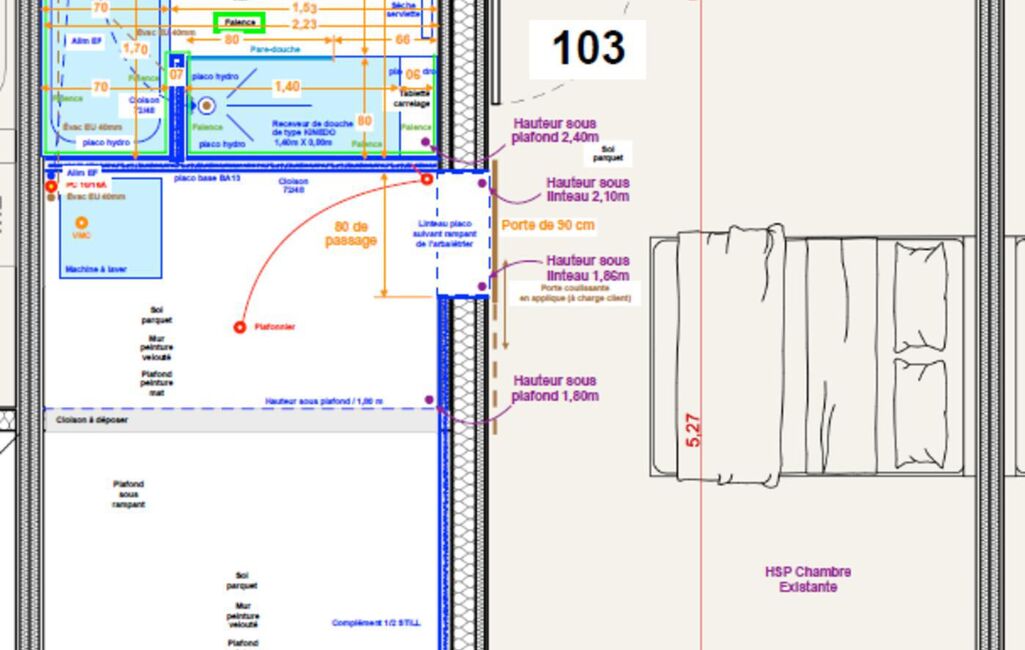Click the red Plafonnier ceiling light symbol
Screen dimensions: 1025x650
(240, 327)
